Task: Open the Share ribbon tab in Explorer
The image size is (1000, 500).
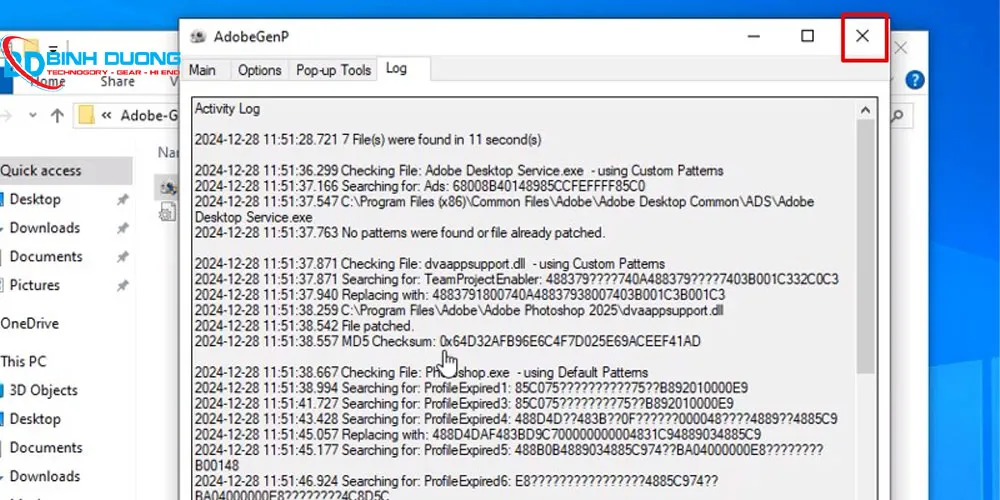Action: [117, 82]
